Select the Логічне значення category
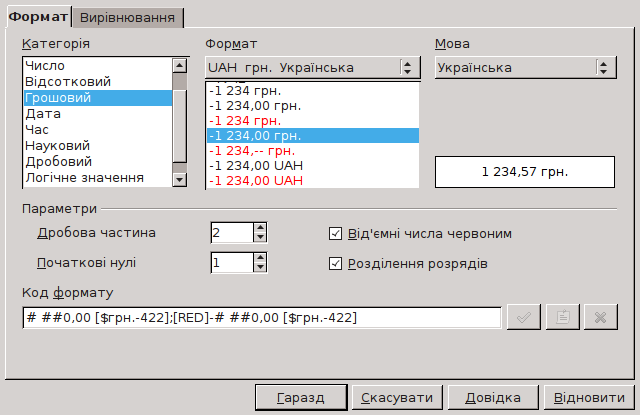 [98, 178]
